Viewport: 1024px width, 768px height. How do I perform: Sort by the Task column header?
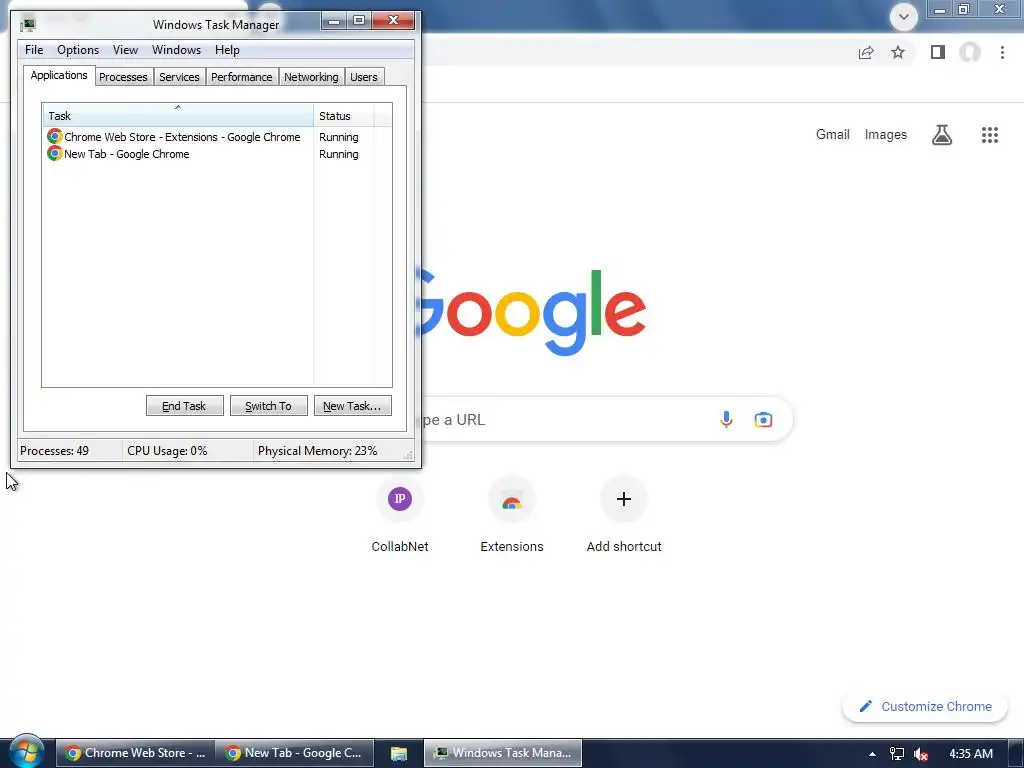(178, 116)
